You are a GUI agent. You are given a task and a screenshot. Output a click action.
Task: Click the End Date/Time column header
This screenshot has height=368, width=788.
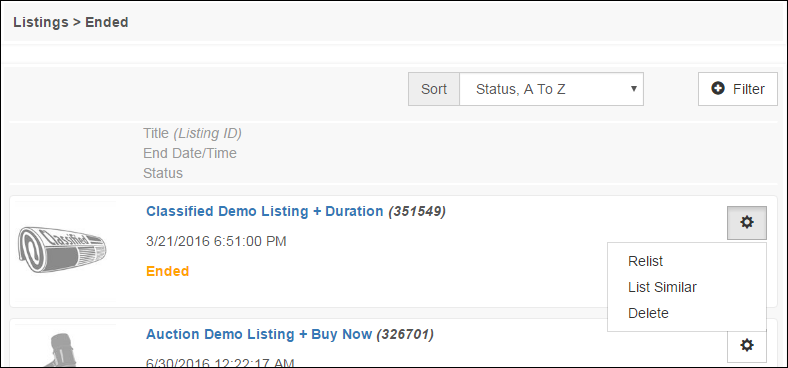tap(190, 153)
